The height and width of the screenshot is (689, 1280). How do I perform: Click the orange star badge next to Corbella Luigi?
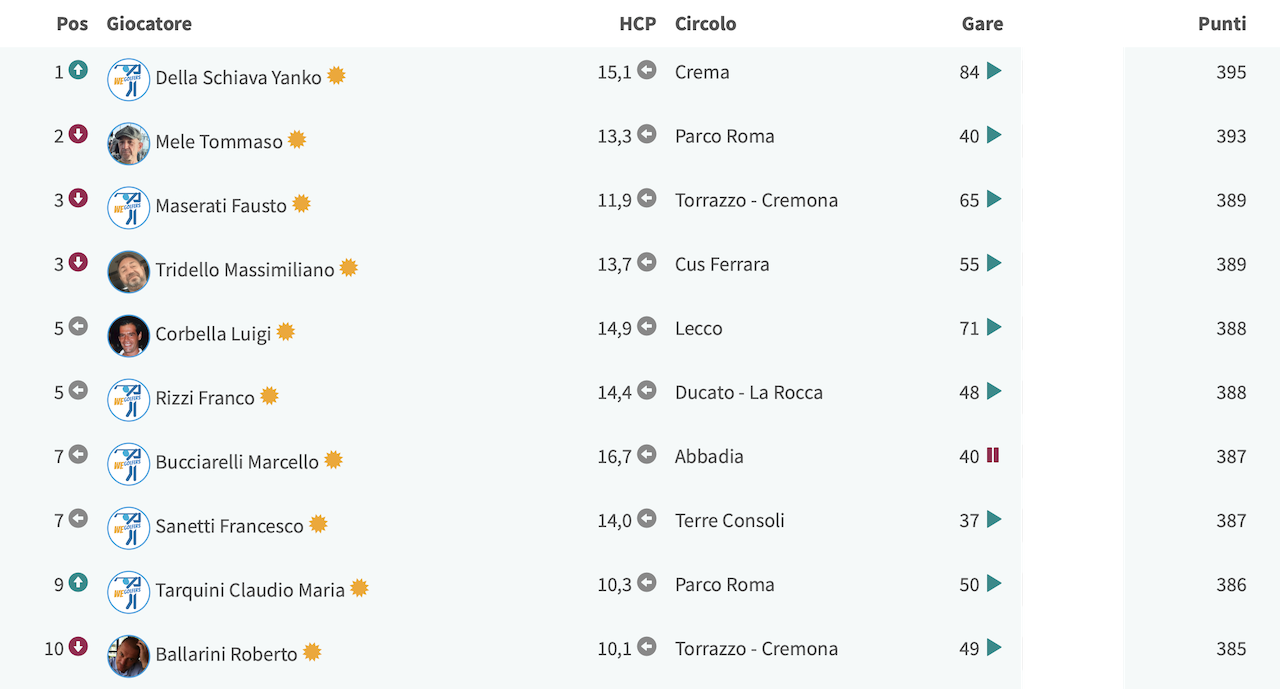tap(285, 331)
